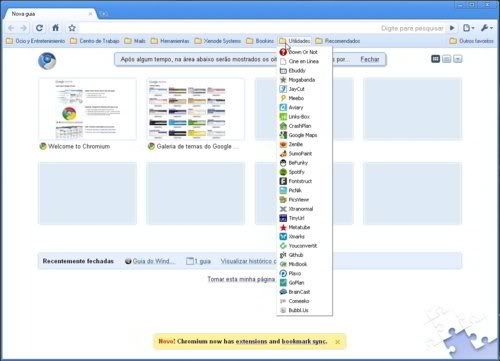
Task: Click the reload page icon
Action: (x=39, y=28)
